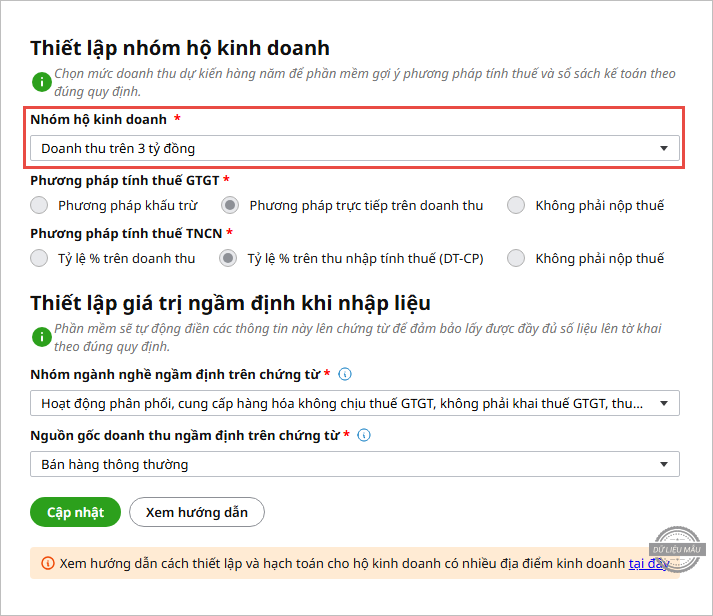
Task: Click info icon beside Nguồn gốc doanh thu label
Action: tap(364, 435)
